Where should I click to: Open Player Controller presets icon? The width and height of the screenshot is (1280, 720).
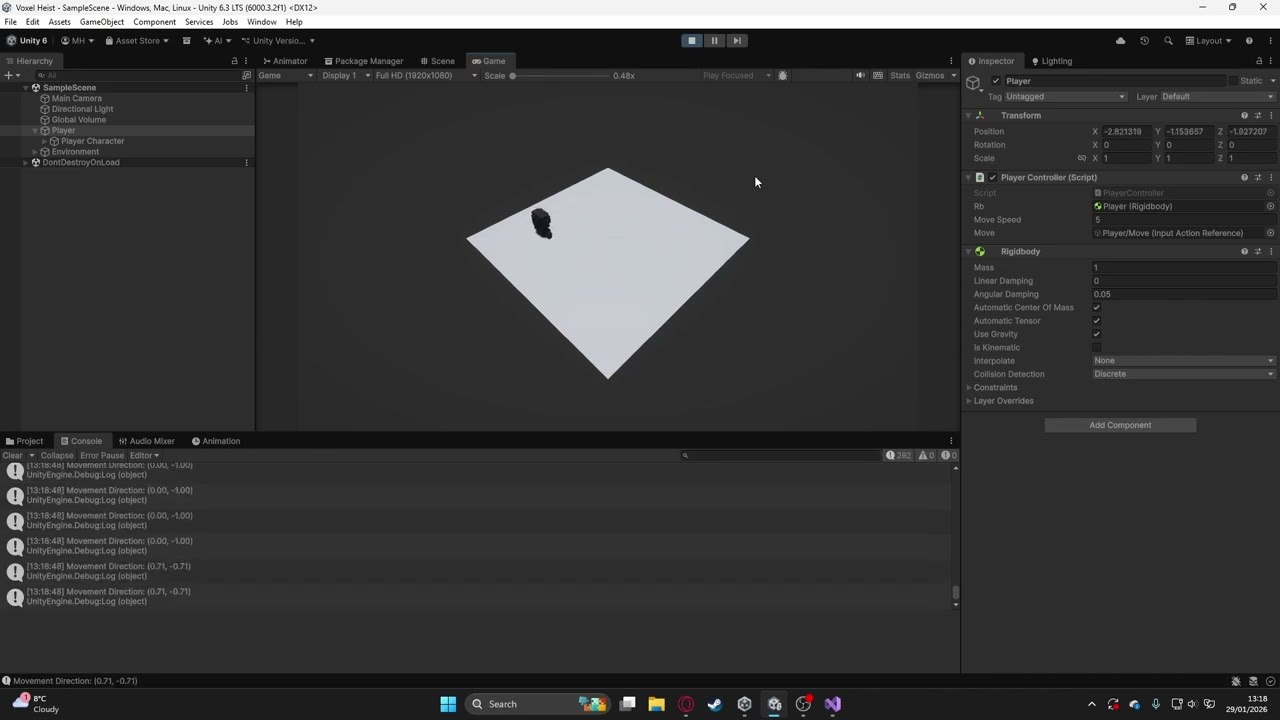coord(1258,177)
